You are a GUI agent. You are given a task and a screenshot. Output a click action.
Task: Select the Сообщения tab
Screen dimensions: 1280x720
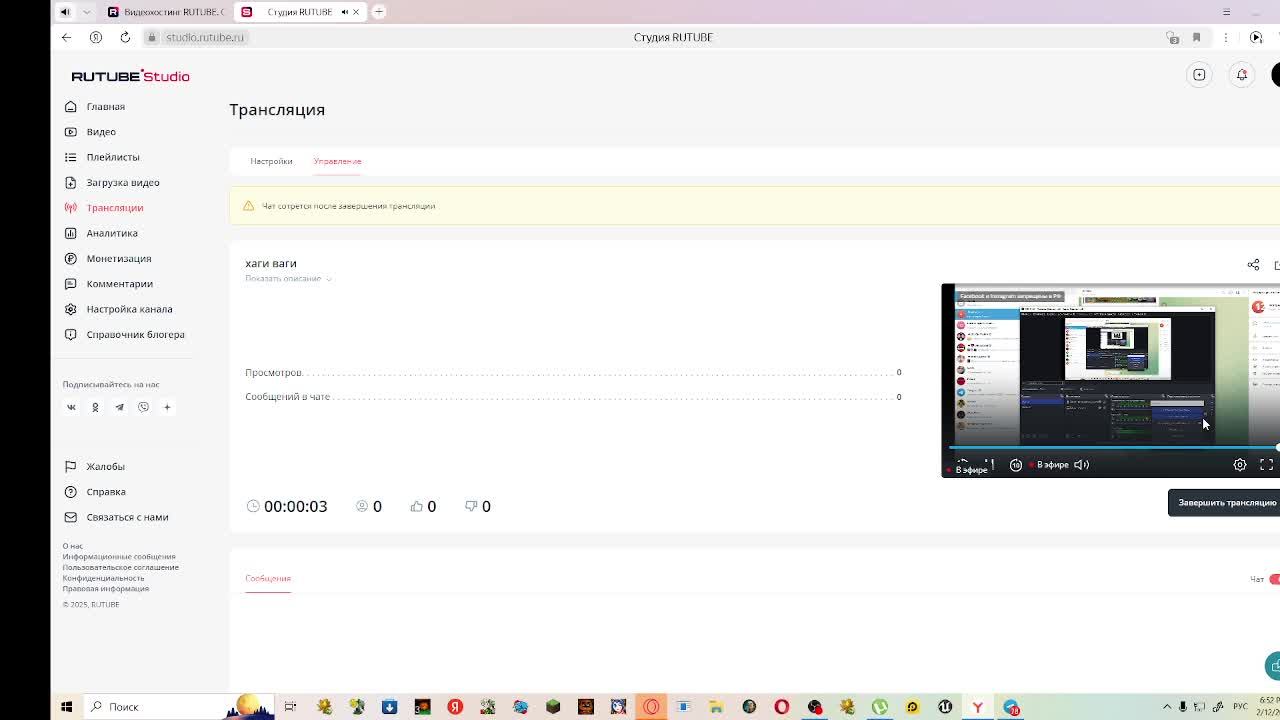(x=268, y=578)
